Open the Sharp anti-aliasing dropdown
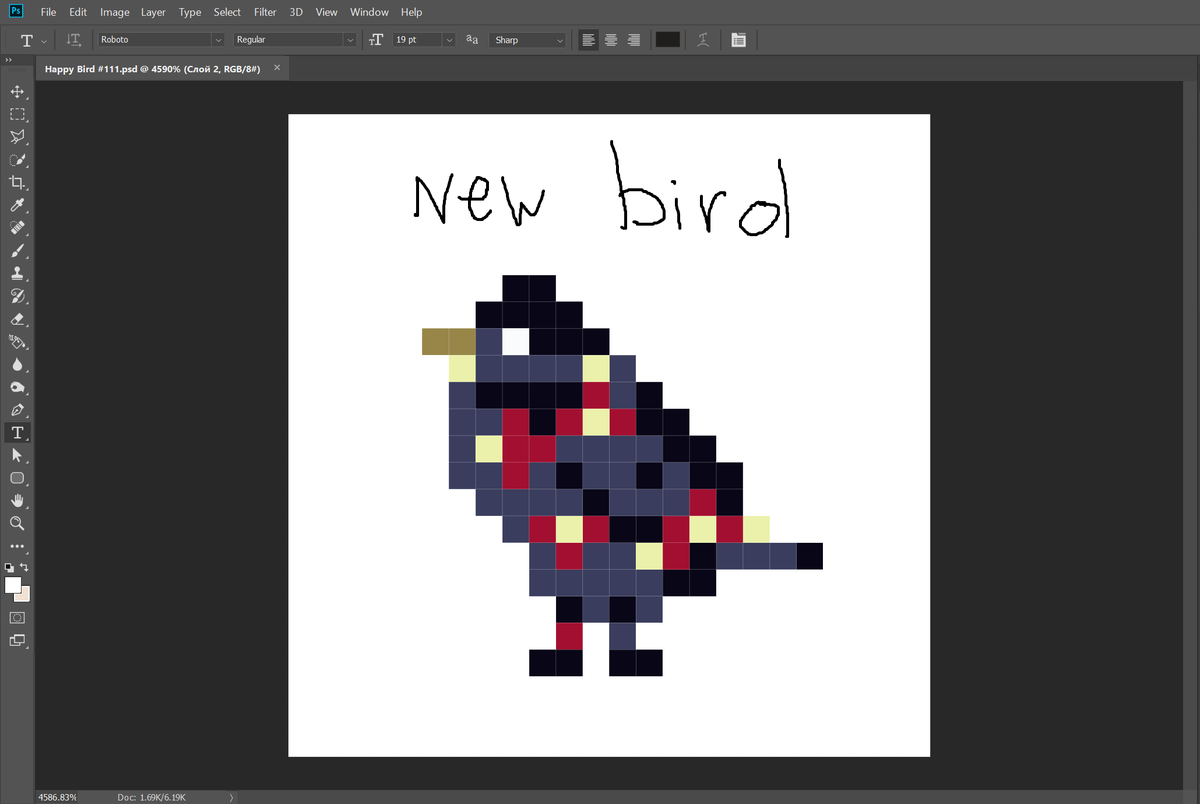 (529, 40)
